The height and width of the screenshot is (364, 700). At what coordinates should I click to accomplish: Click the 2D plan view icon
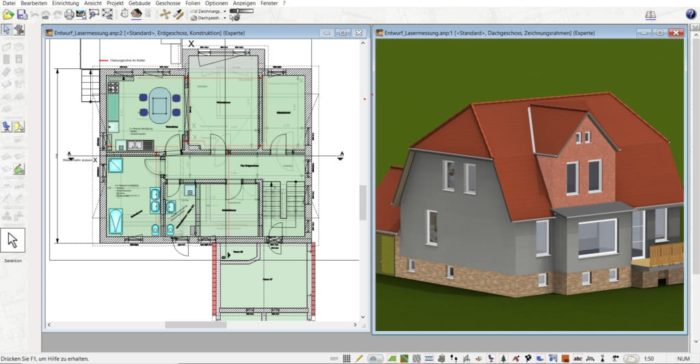125,14
